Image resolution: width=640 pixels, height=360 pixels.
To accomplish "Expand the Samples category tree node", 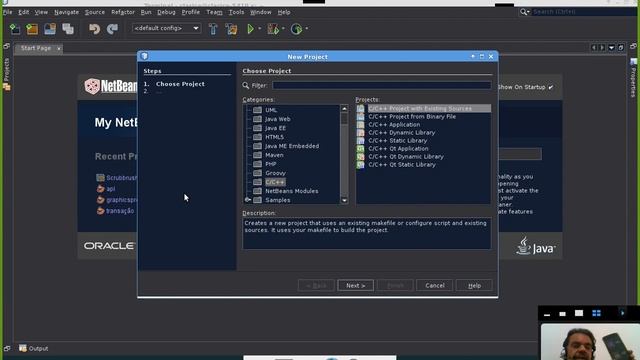I will tap(247, 200).
